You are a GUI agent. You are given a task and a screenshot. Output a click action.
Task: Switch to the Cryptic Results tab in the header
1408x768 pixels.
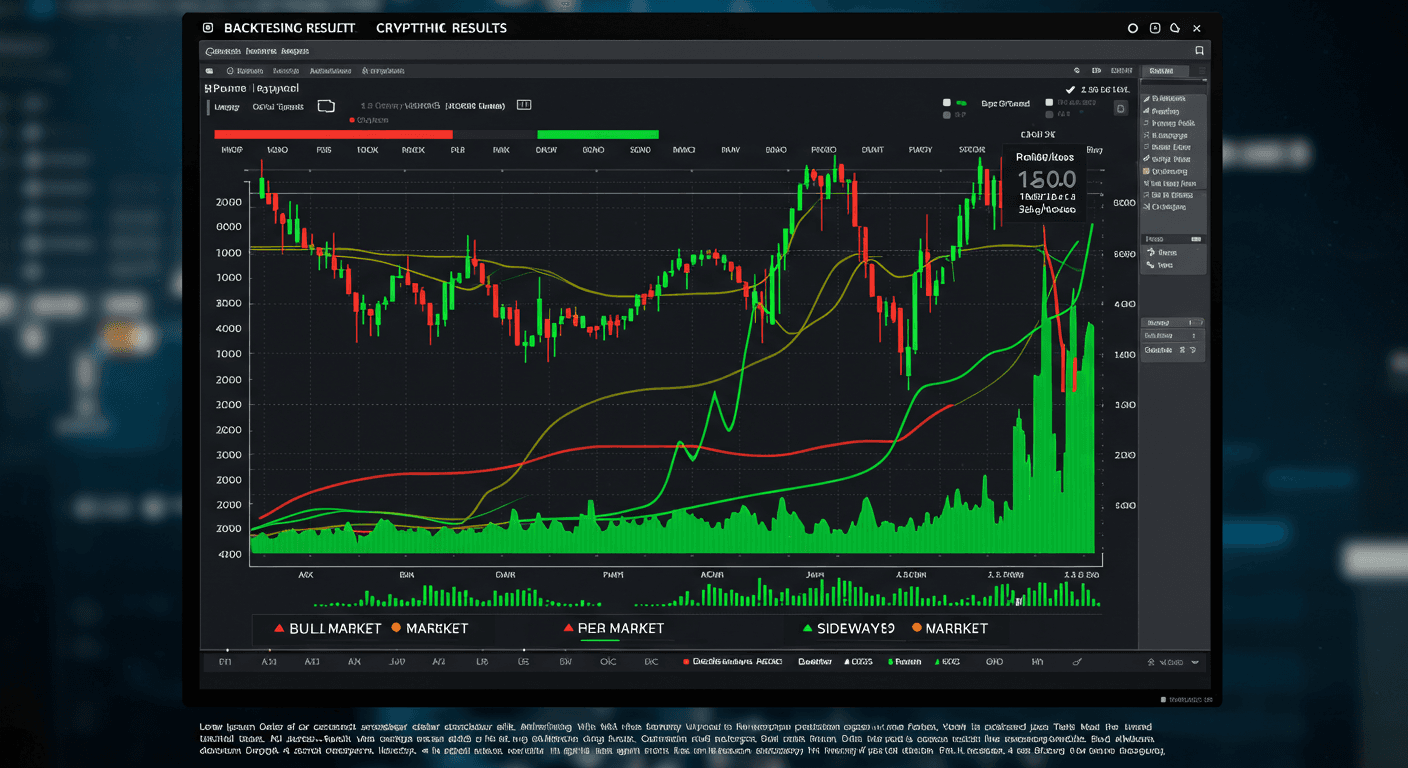point(442,28)
